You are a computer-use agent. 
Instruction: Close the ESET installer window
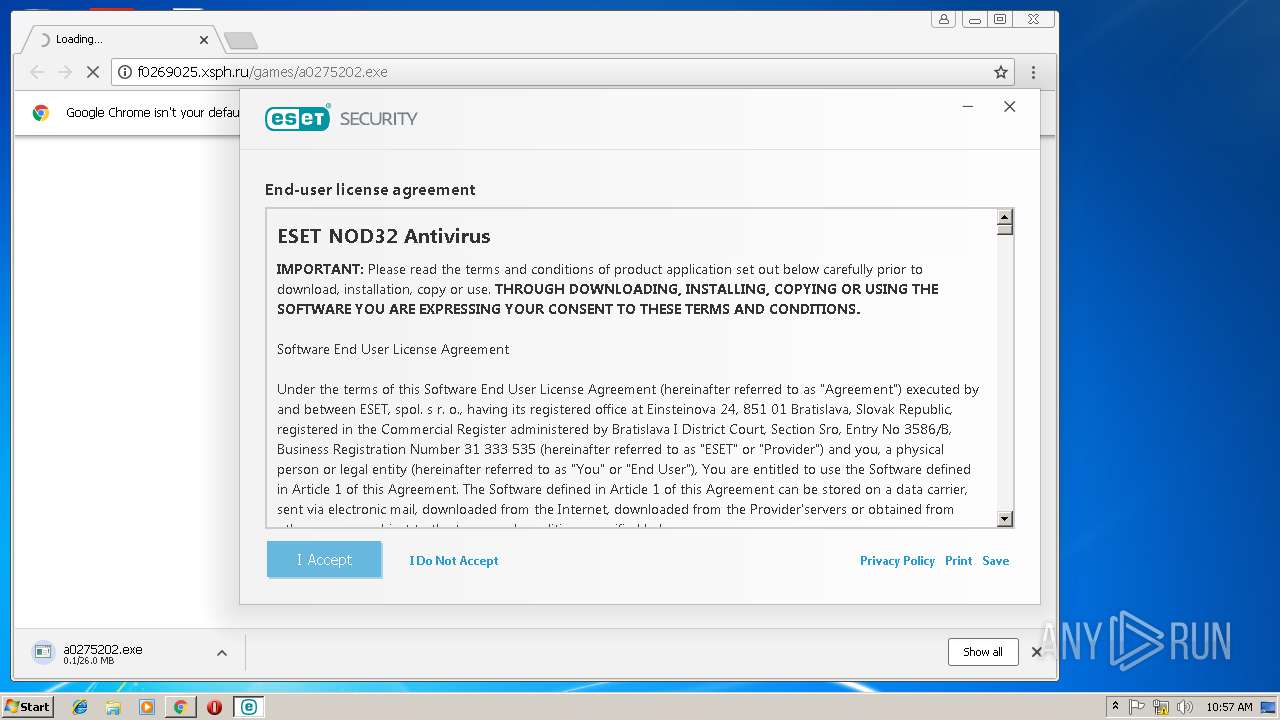tap(1010, 107)
